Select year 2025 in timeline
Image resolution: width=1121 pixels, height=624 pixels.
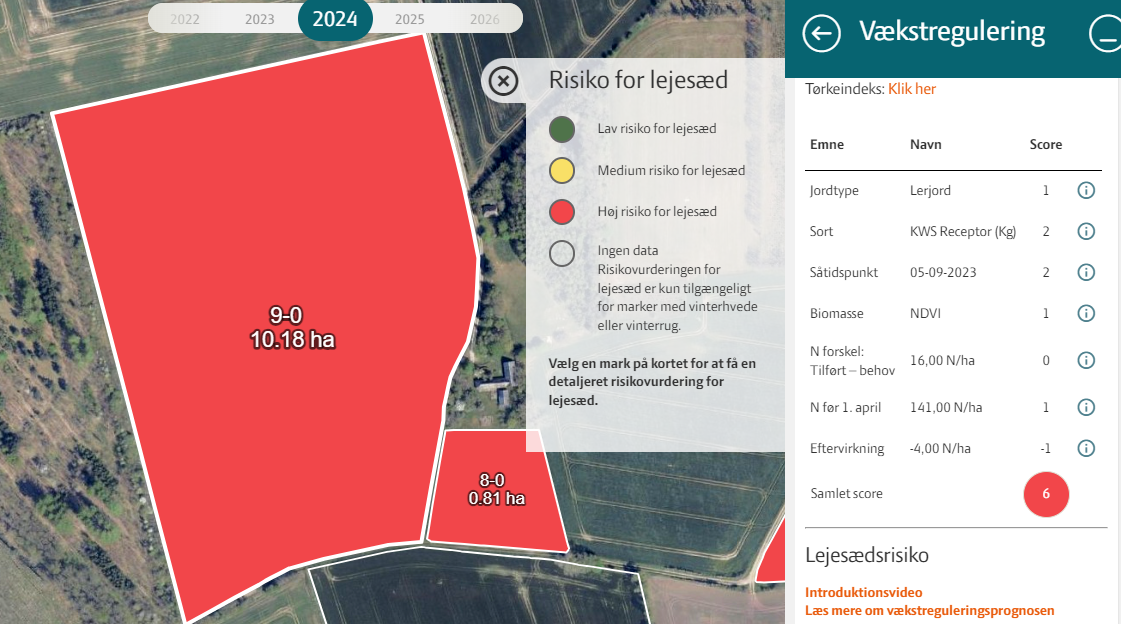coord(409,19)
